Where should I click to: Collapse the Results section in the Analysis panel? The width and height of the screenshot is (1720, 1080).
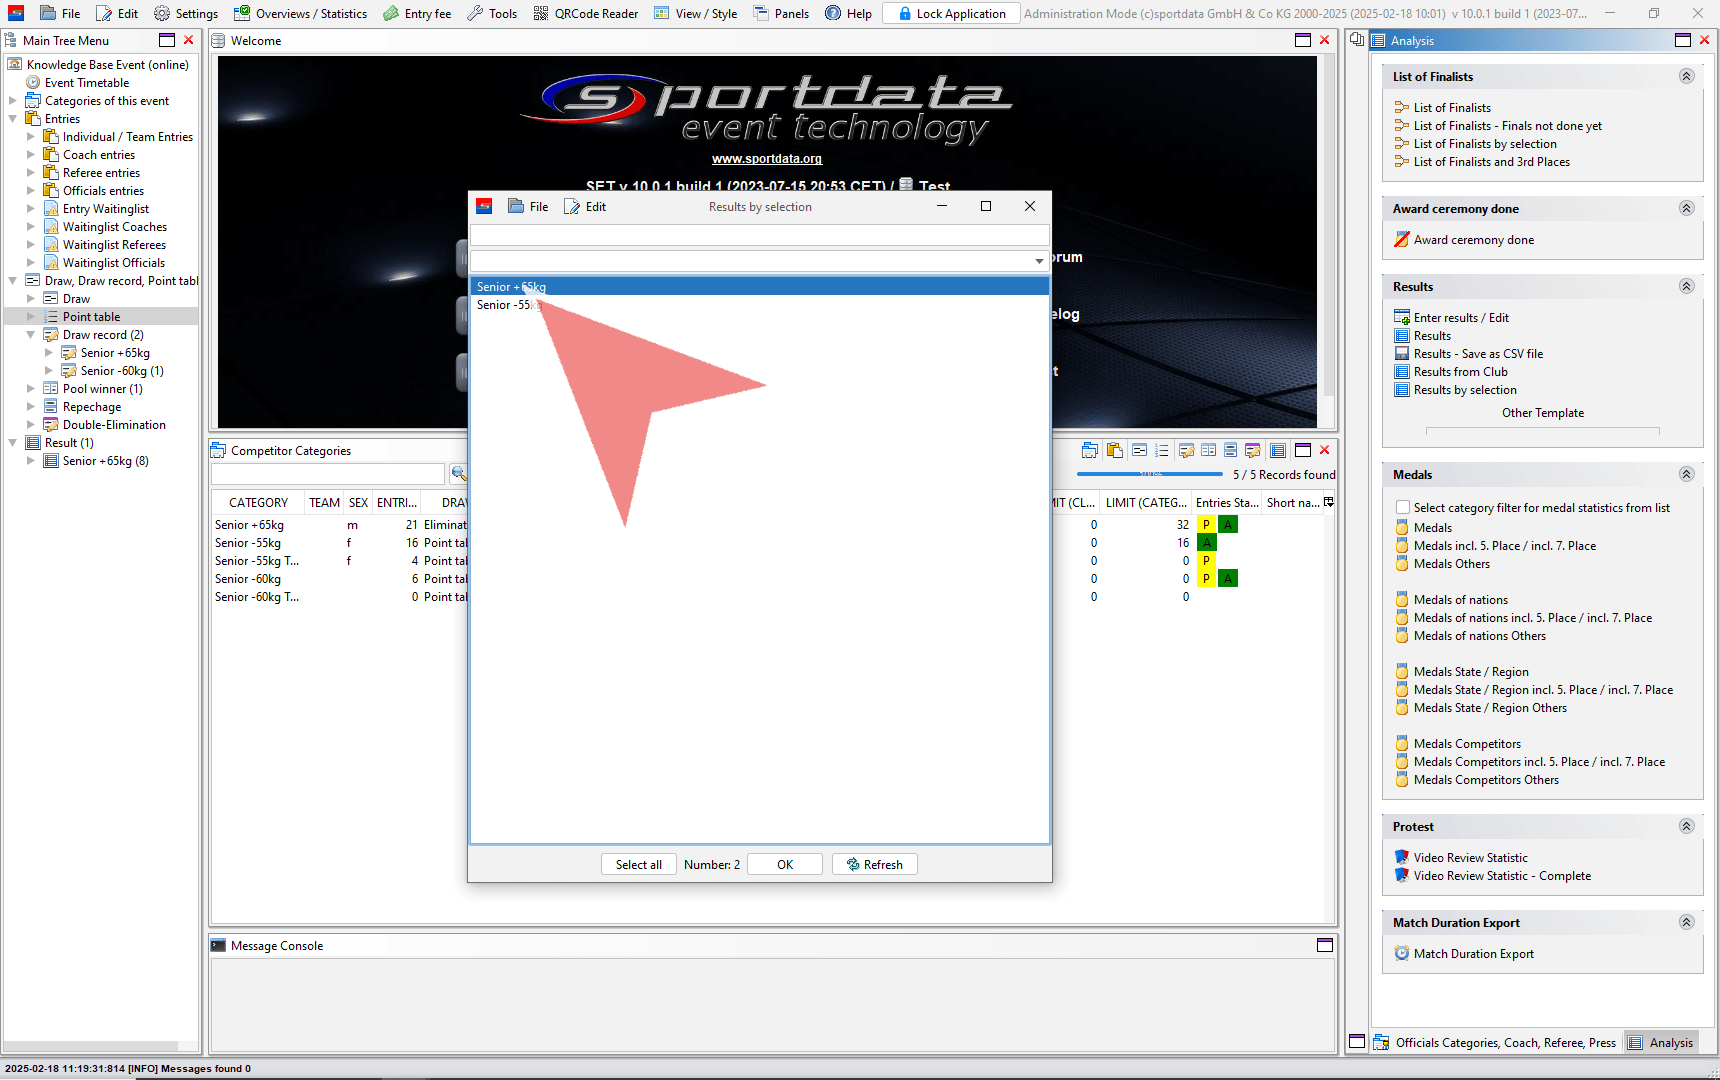tap(1686, 287)
